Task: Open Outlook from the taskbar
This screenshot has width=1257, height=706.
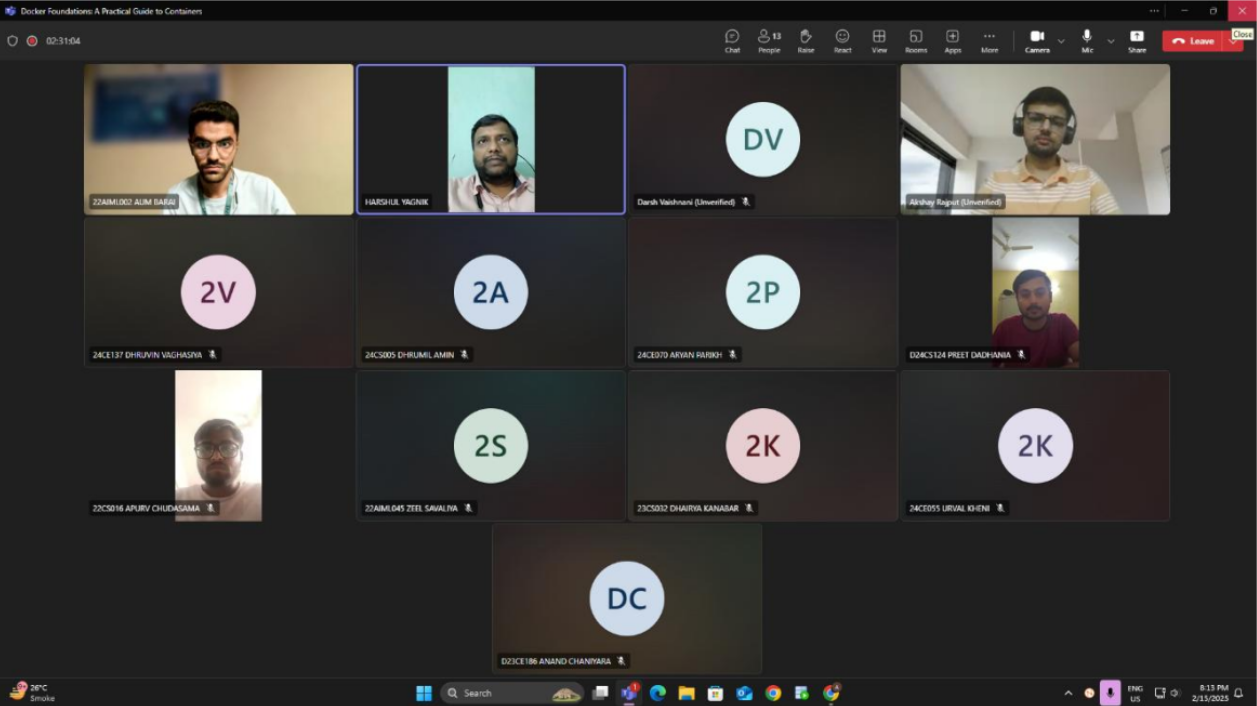Action: click(x=744, y=693)
